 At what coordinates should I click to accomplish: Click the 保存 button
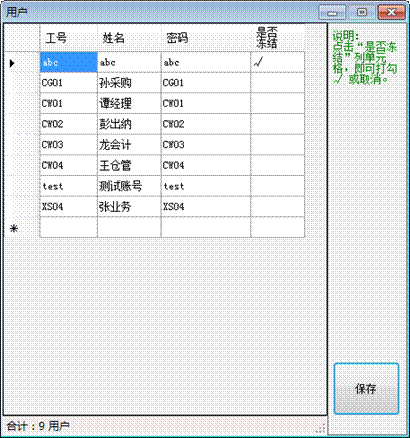pyautogui.click(x=366, y=389)
